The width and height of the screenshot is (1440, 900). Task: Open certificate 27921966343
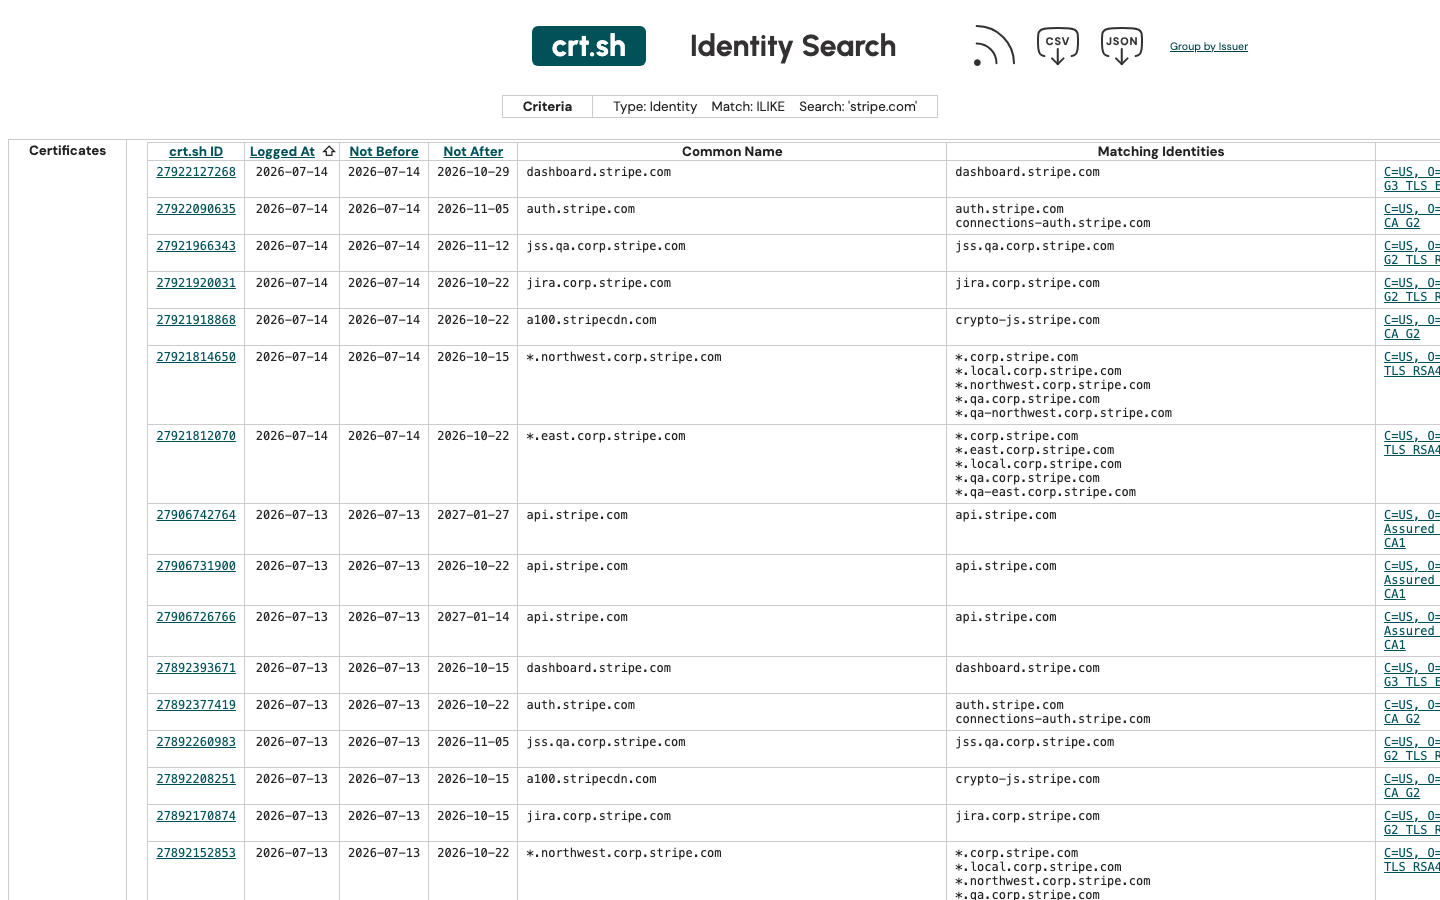pyautogui.click(x=196, y=246)
